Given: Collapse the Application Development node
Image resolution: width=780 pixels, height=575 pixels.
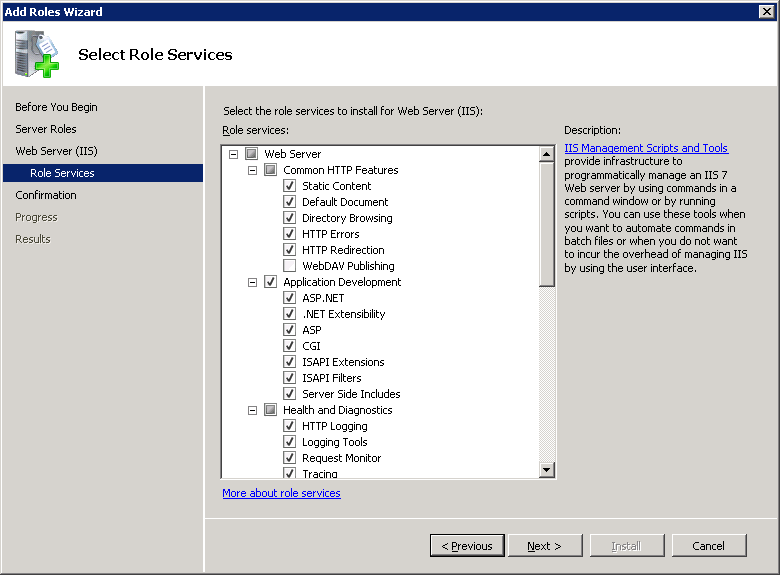Looking at the screenshot, I should coord(252,282).
